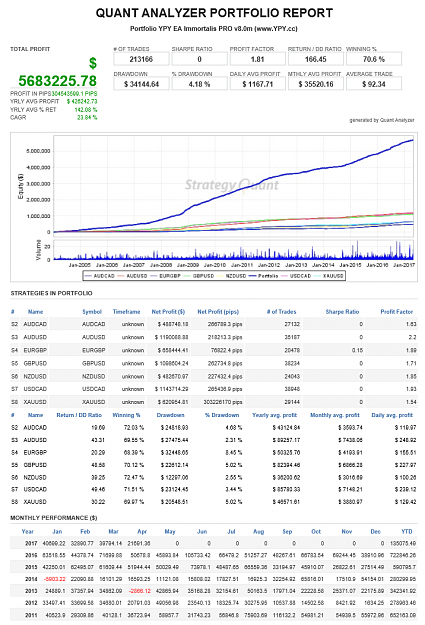
Task: Click the Jan-2017 label on chart time axis
Action: 404,265
